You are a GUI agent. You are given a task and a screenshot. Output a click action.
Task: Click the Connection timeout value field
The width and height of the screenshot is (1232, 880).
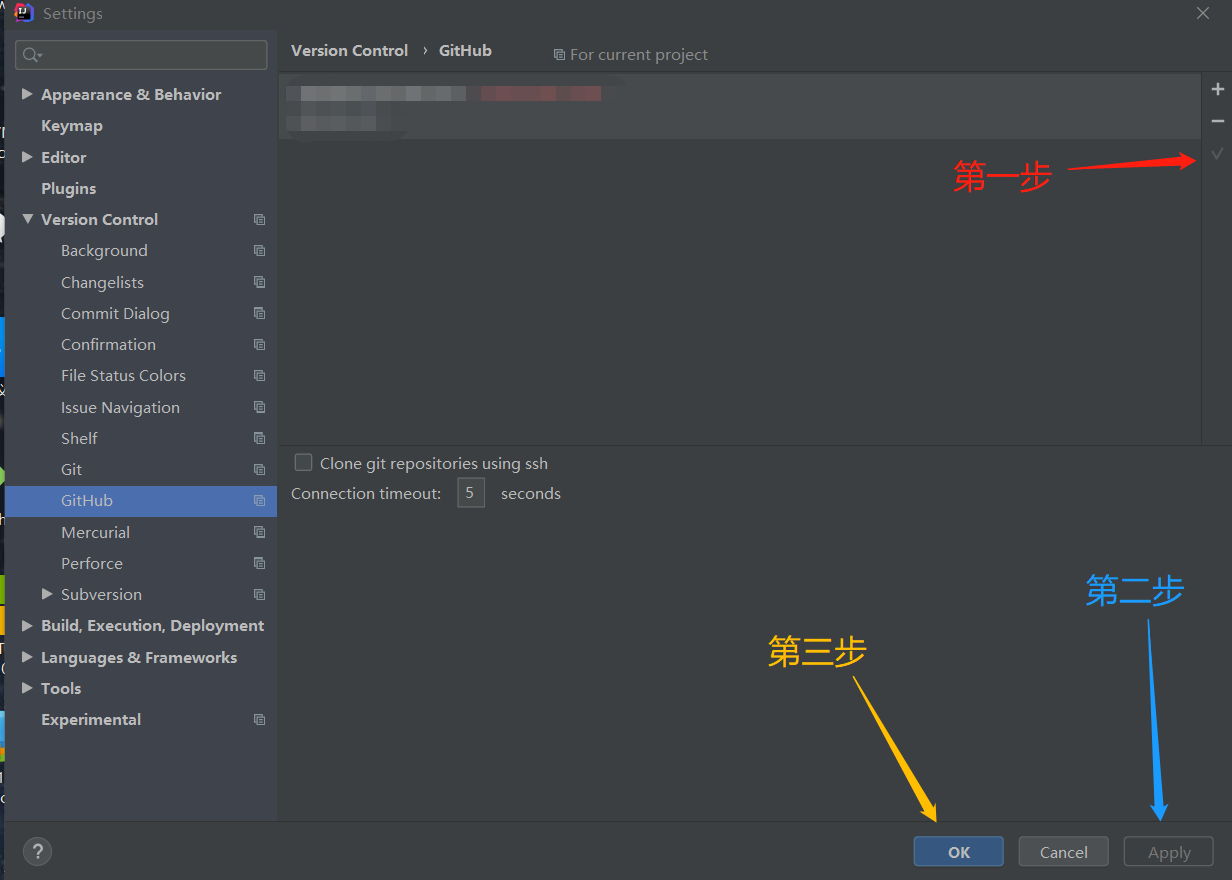pos(470,493)
